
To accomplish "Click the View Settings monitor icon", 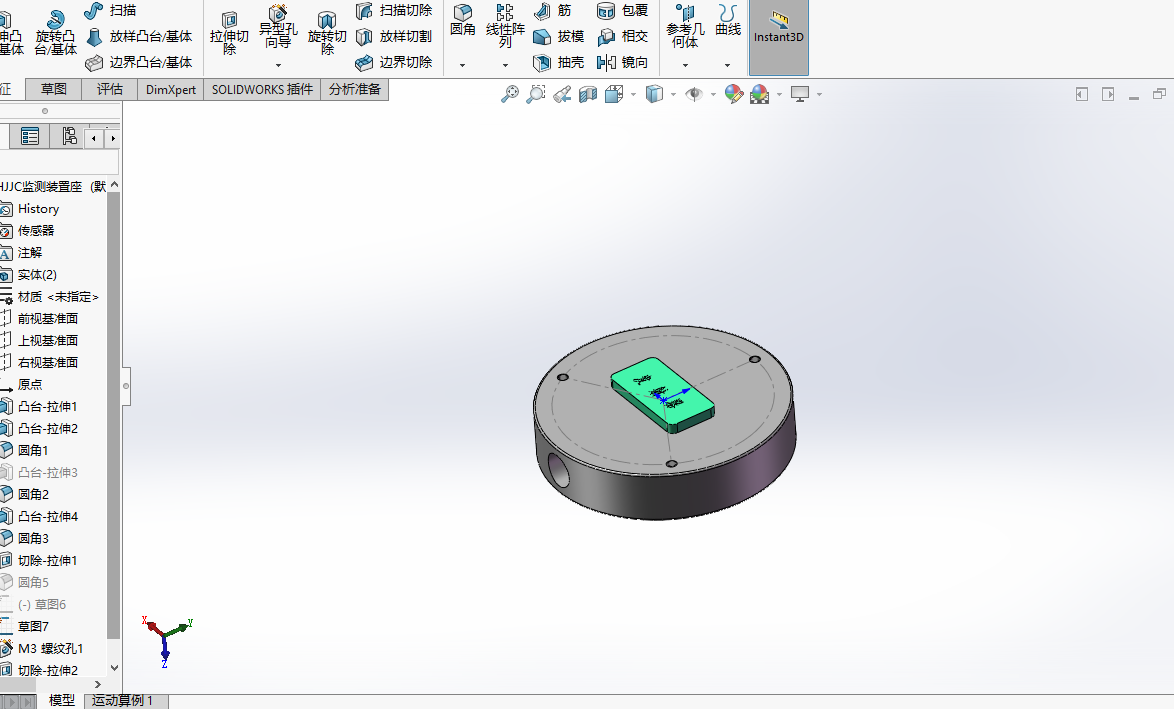I will 800,94.
